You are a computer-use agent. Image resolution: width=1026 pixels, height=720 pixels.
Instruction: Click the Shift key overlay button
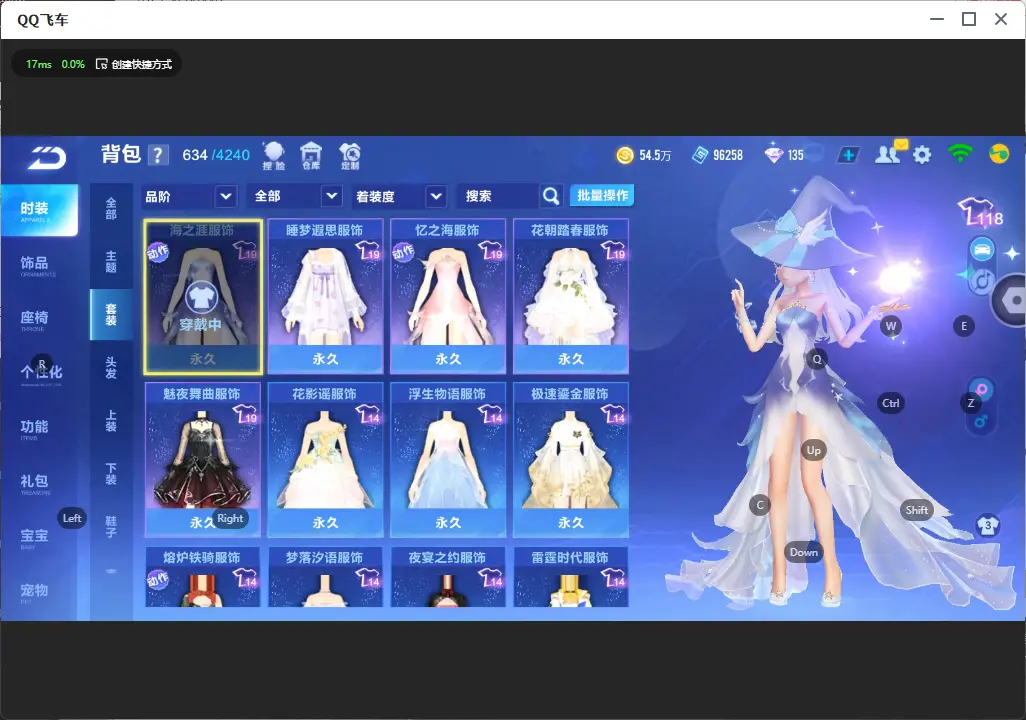coord(917,510)
